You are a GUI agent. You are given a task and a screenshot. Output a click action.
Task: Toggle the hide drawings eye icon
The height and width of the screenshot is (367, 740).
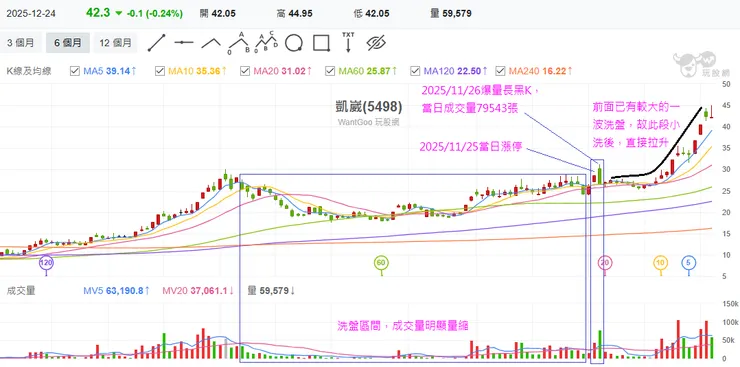(x=376, y=43)
